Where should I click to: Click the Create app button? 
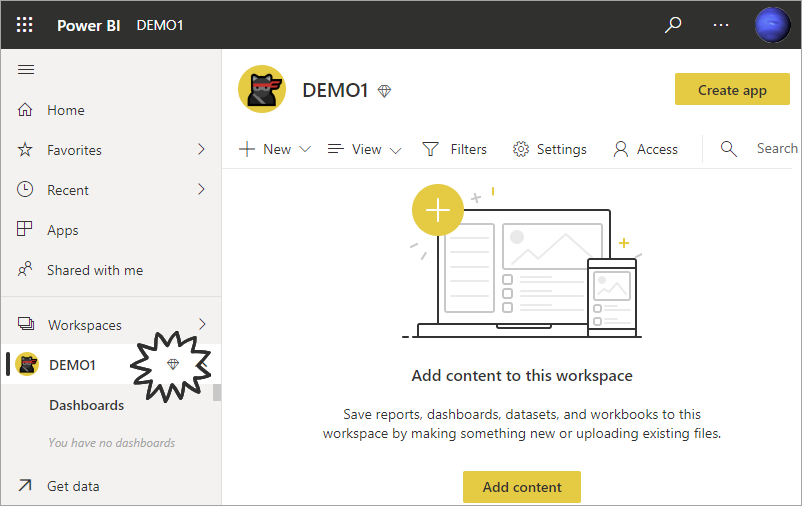coord(732,89)
